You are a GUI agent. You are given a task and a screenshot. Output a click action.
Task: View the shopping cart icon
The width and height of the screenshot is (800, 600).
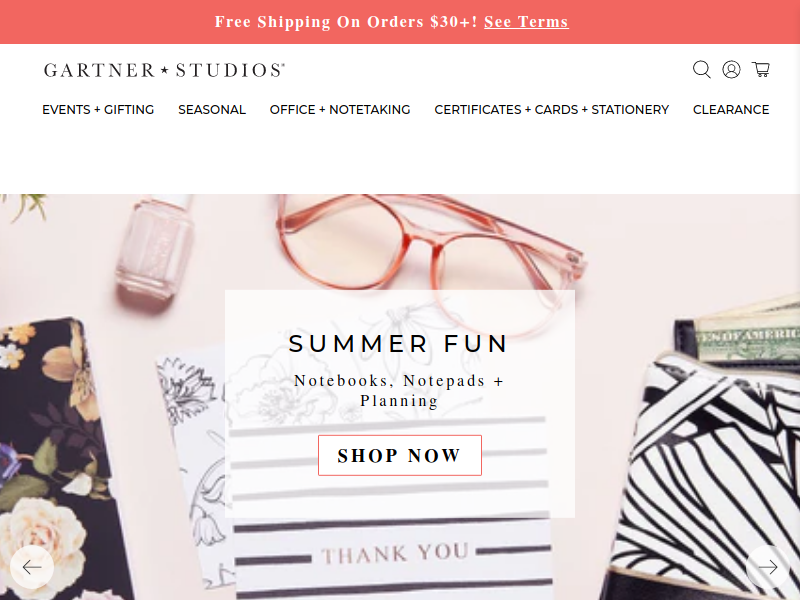click(761, 69)
